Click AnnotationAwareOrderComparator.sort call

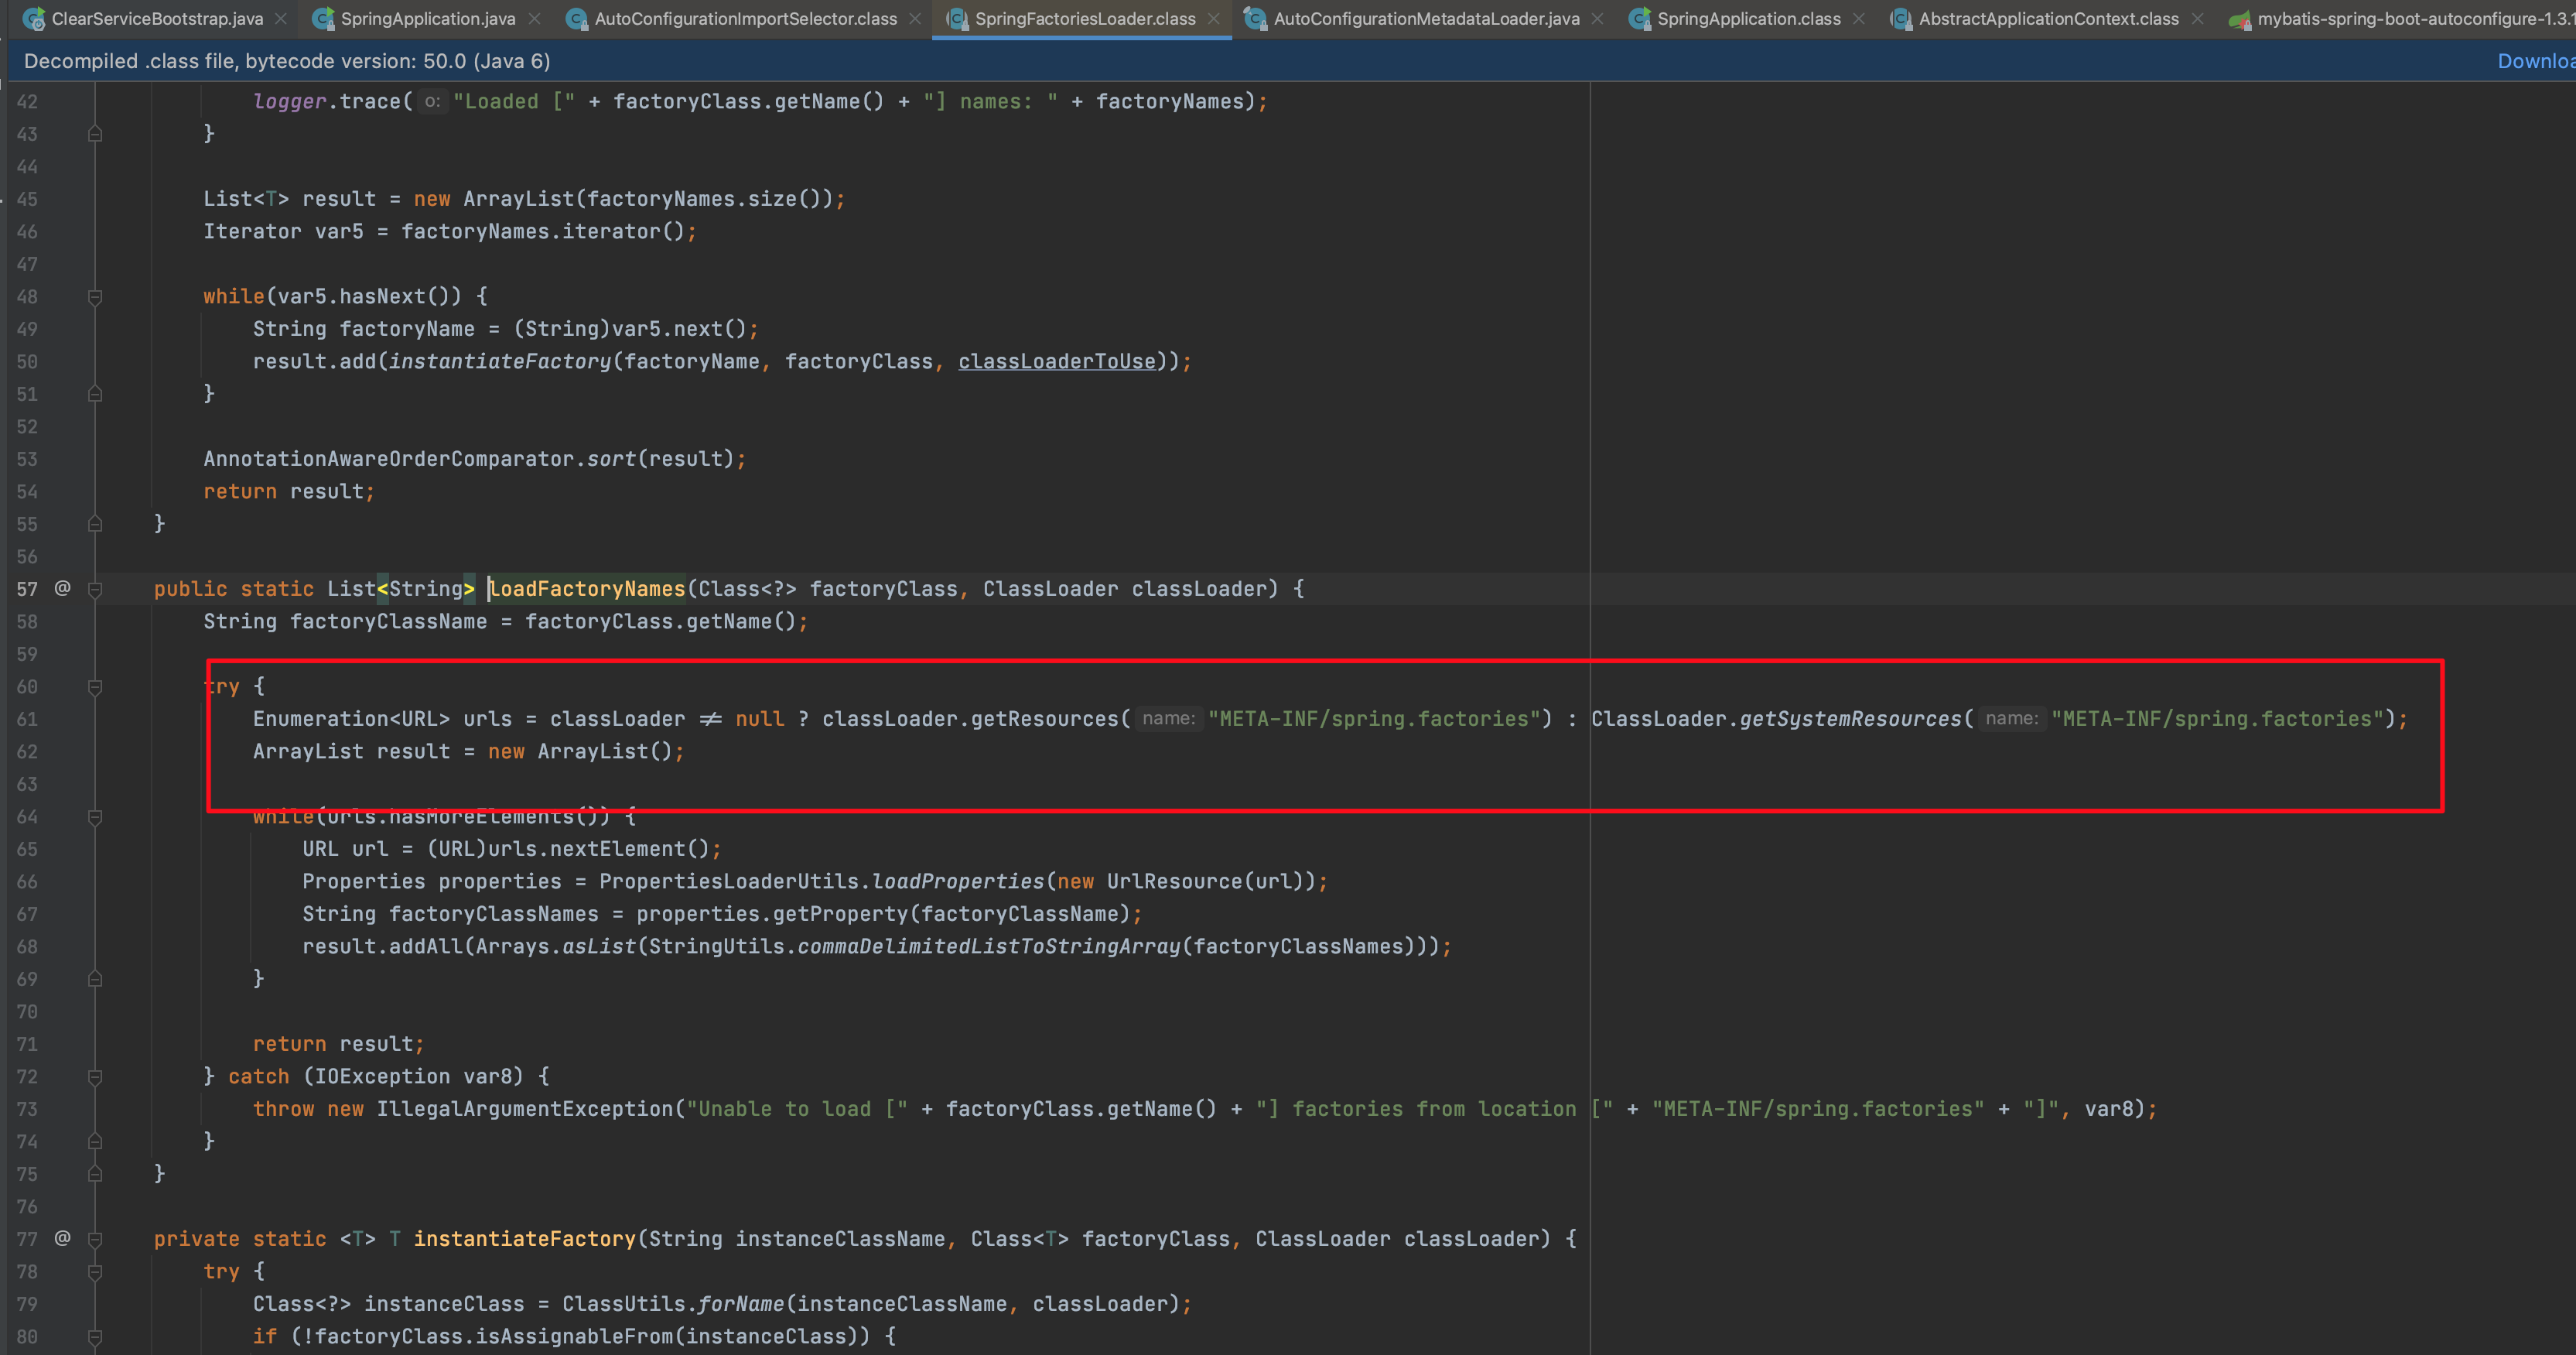(420, 459)
